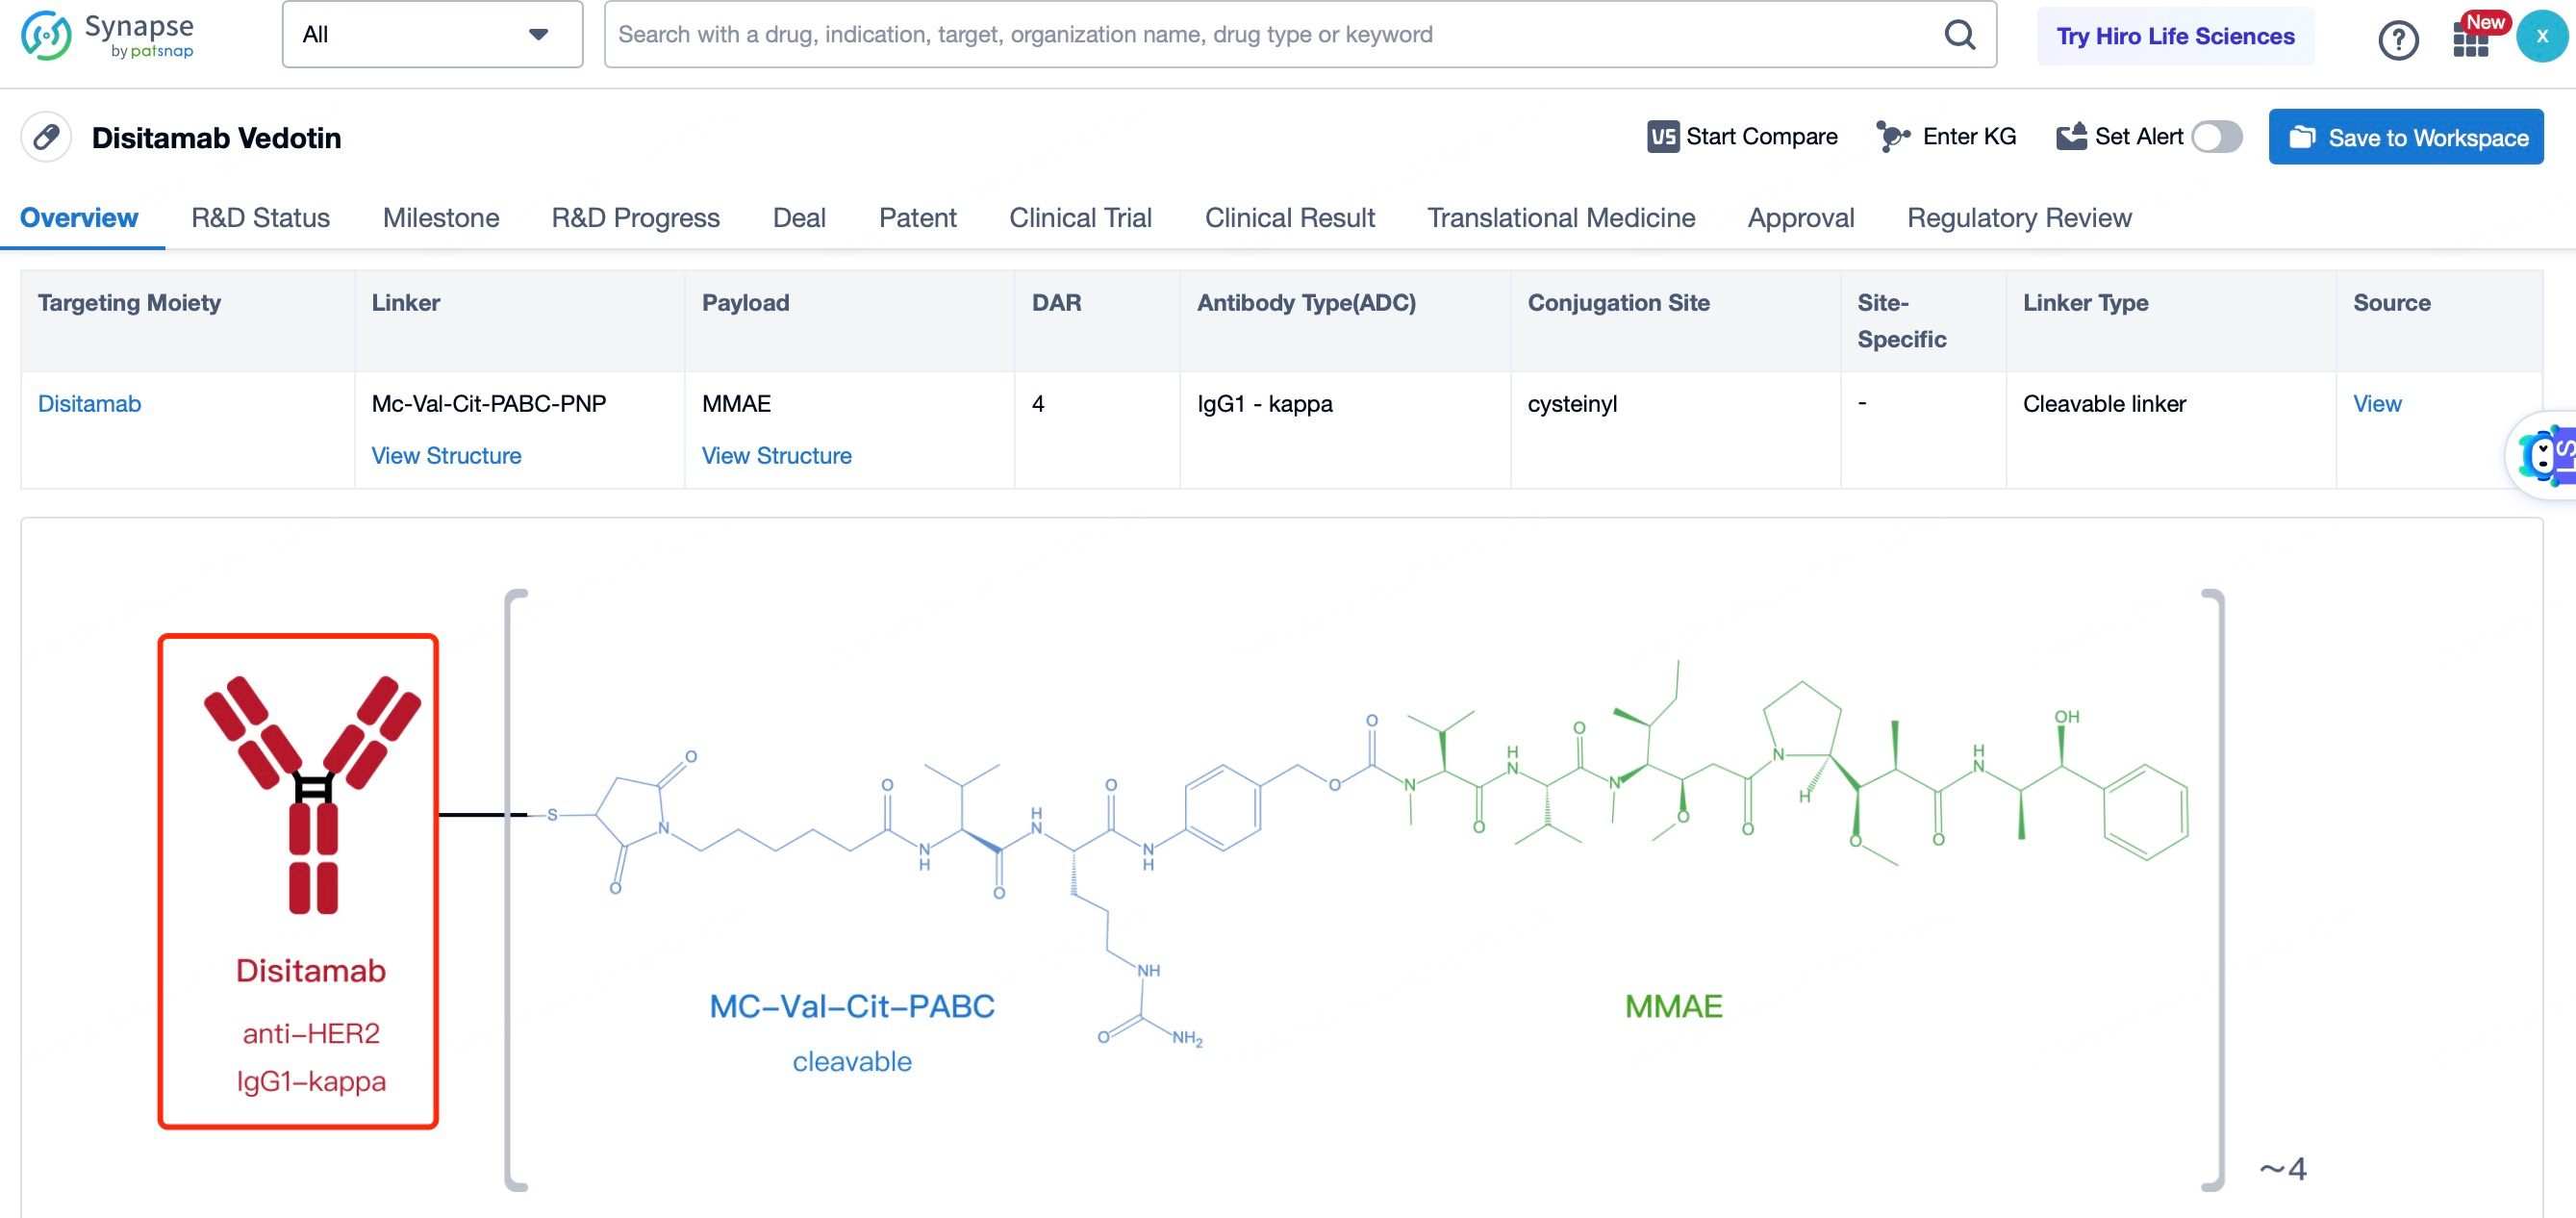Toggle the Set Alert on/off switch
The height and width of the screenshot is (1218, 2576).
2218,139
